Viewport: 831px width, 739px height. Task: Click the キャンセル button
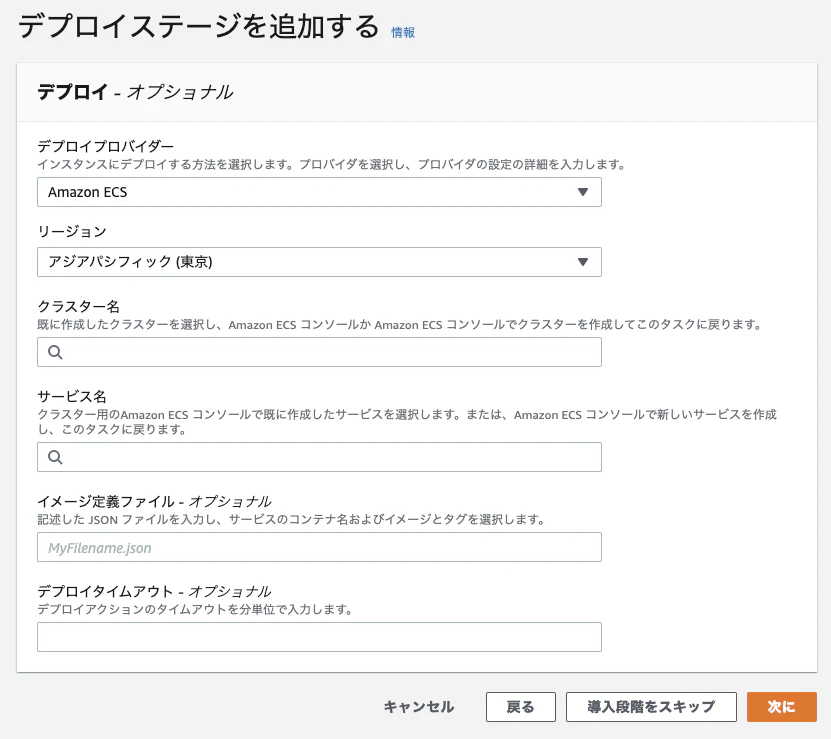(x=419, y=707)
